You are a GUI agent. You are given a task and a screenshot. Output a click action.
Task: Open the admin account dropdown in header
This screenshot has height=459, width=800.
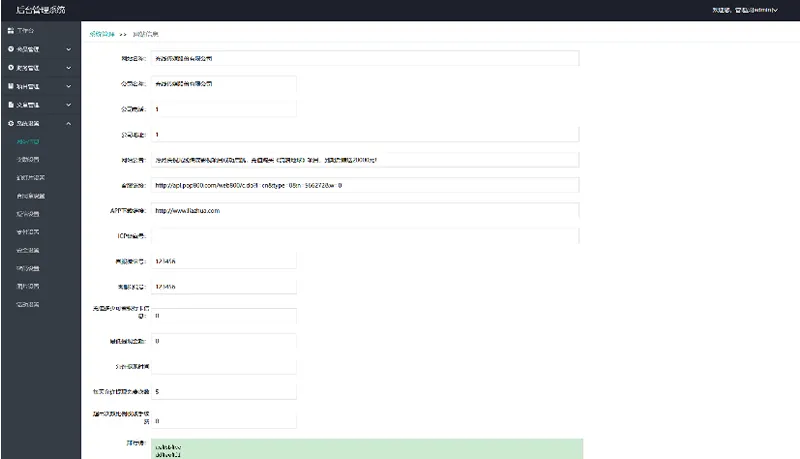[x=745, y=10]
